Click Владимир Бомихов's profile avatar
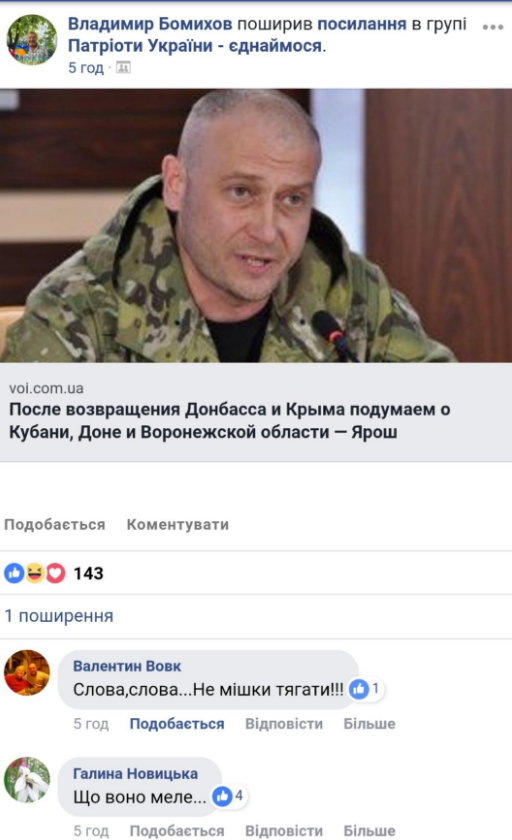 [32, 40]
